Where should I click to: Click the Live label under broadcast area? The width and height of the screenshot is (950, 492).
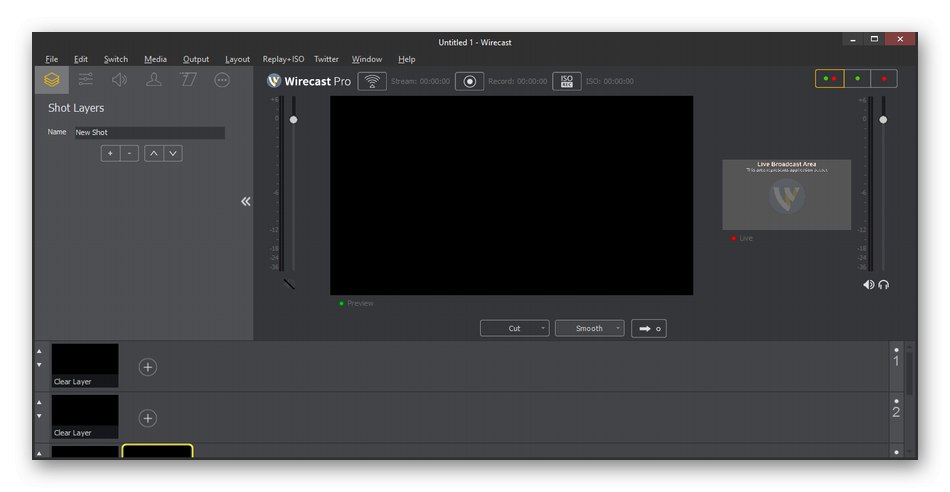tap(746, 238)
